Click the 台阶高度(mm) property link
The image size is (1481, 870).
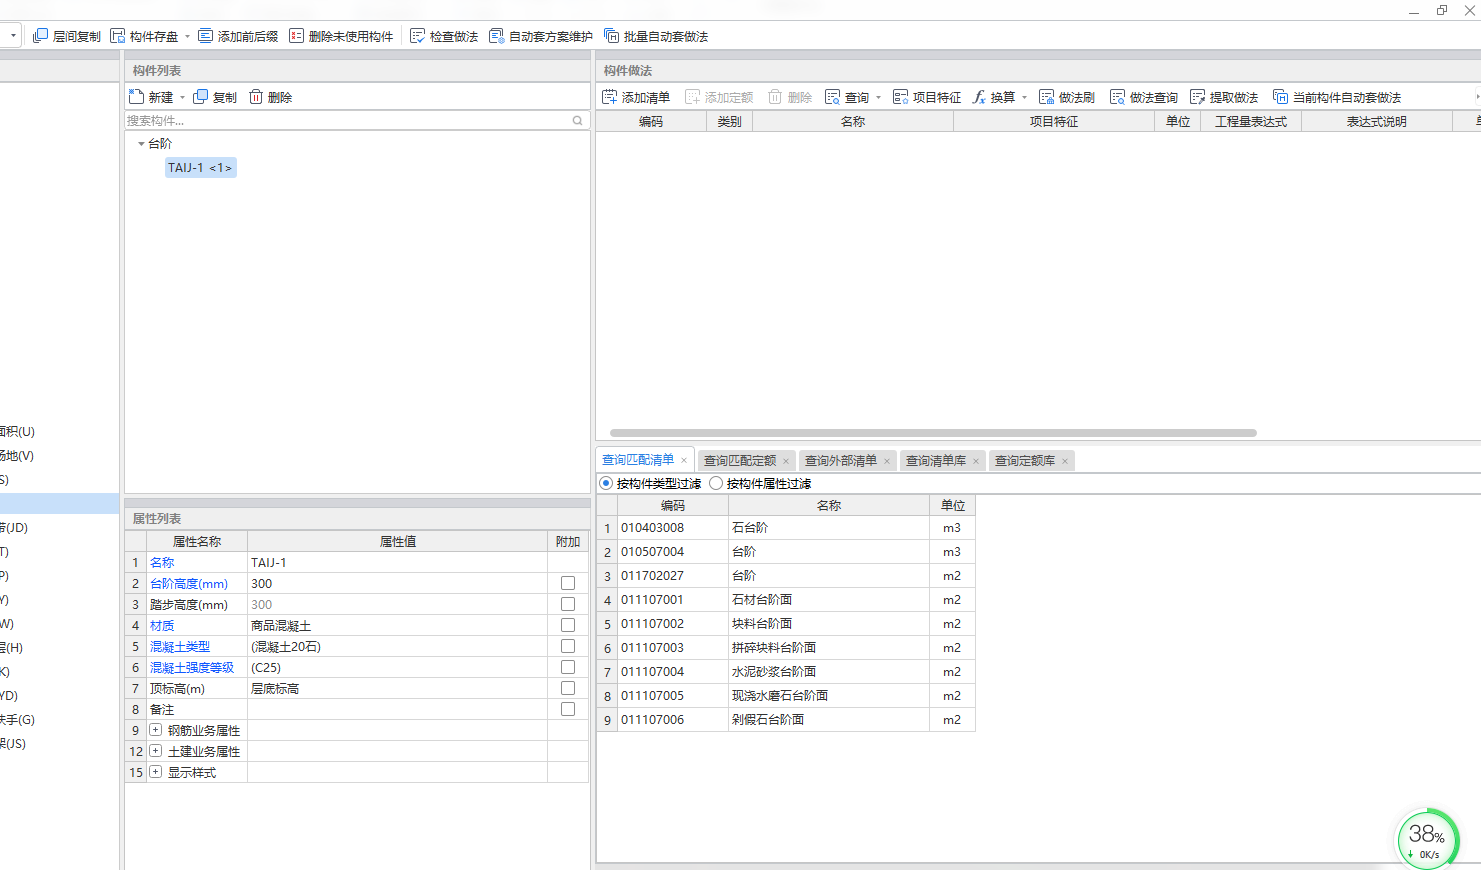(189, 584)
